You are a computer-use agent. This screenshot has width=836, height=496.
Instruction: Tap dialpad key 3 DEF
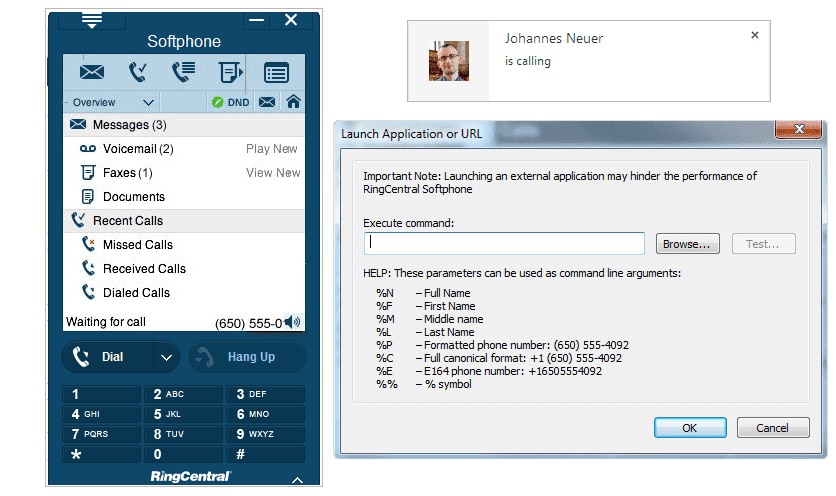tap(266, 394)
